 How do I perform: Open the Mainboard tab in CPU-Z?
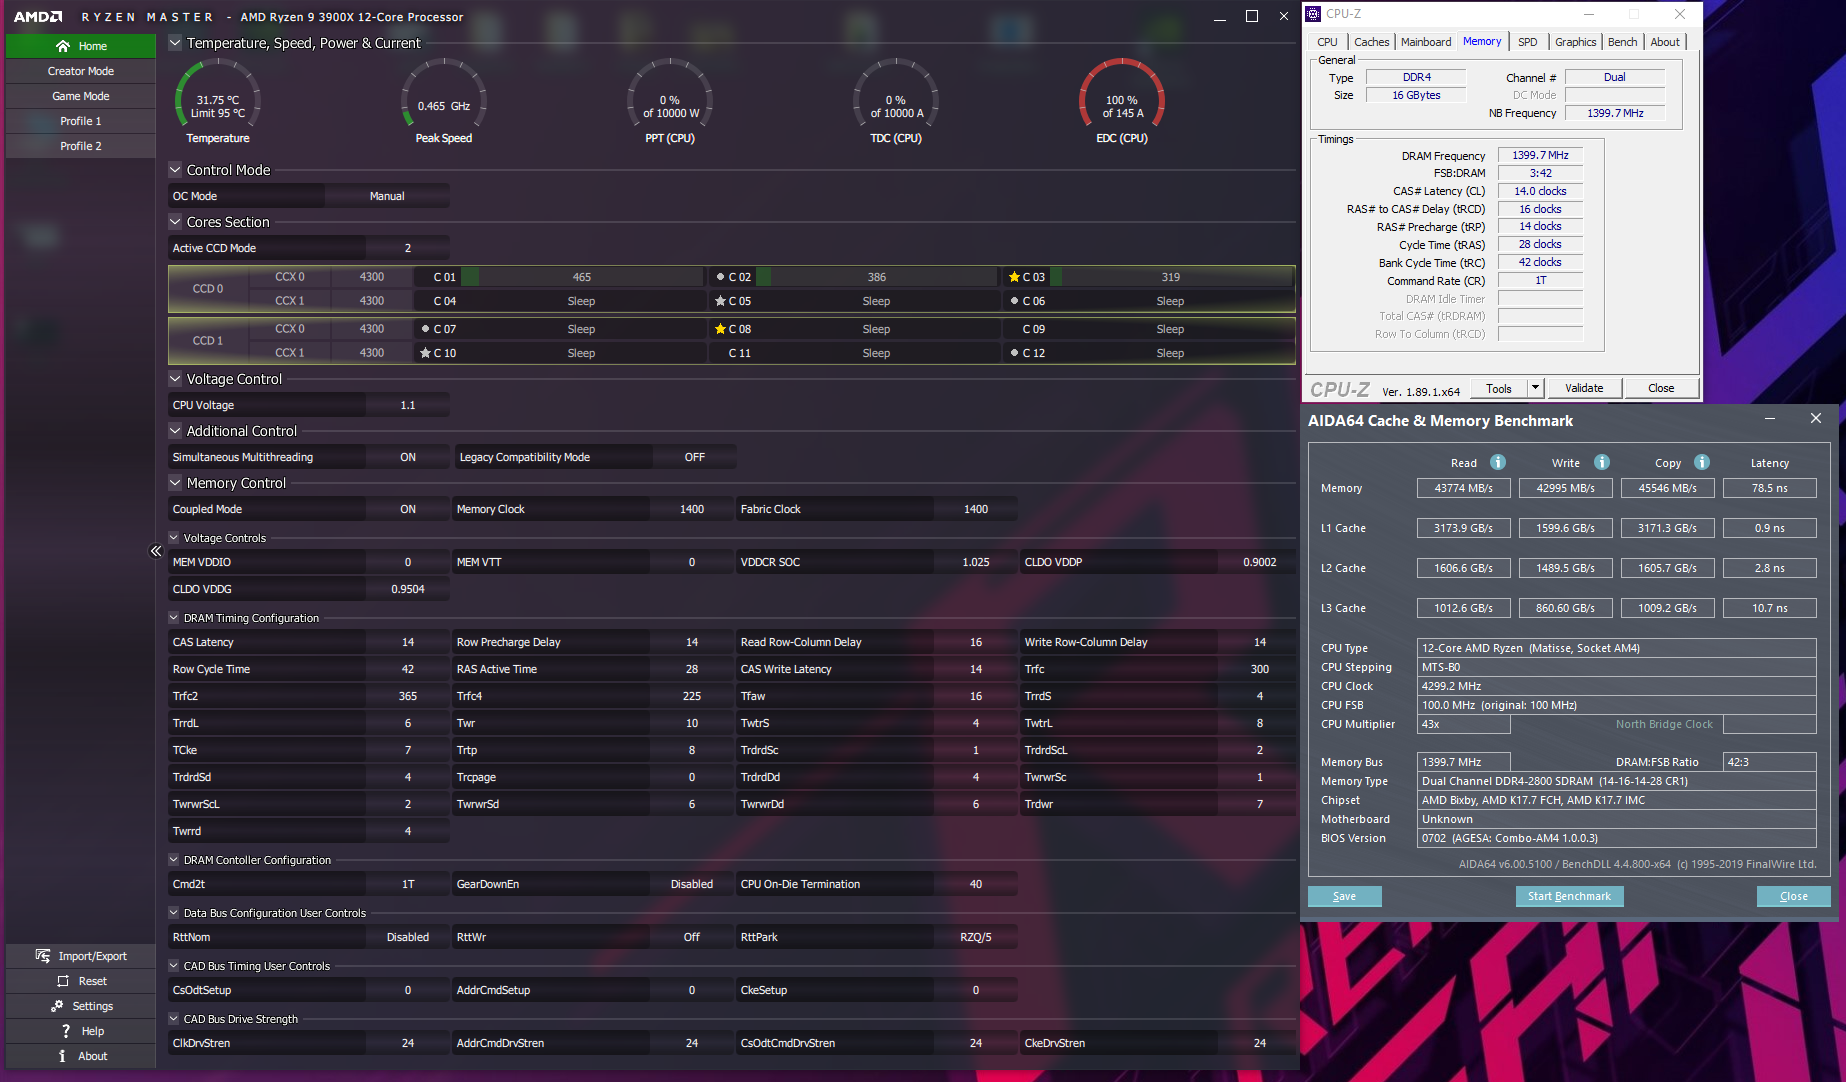1425,42
